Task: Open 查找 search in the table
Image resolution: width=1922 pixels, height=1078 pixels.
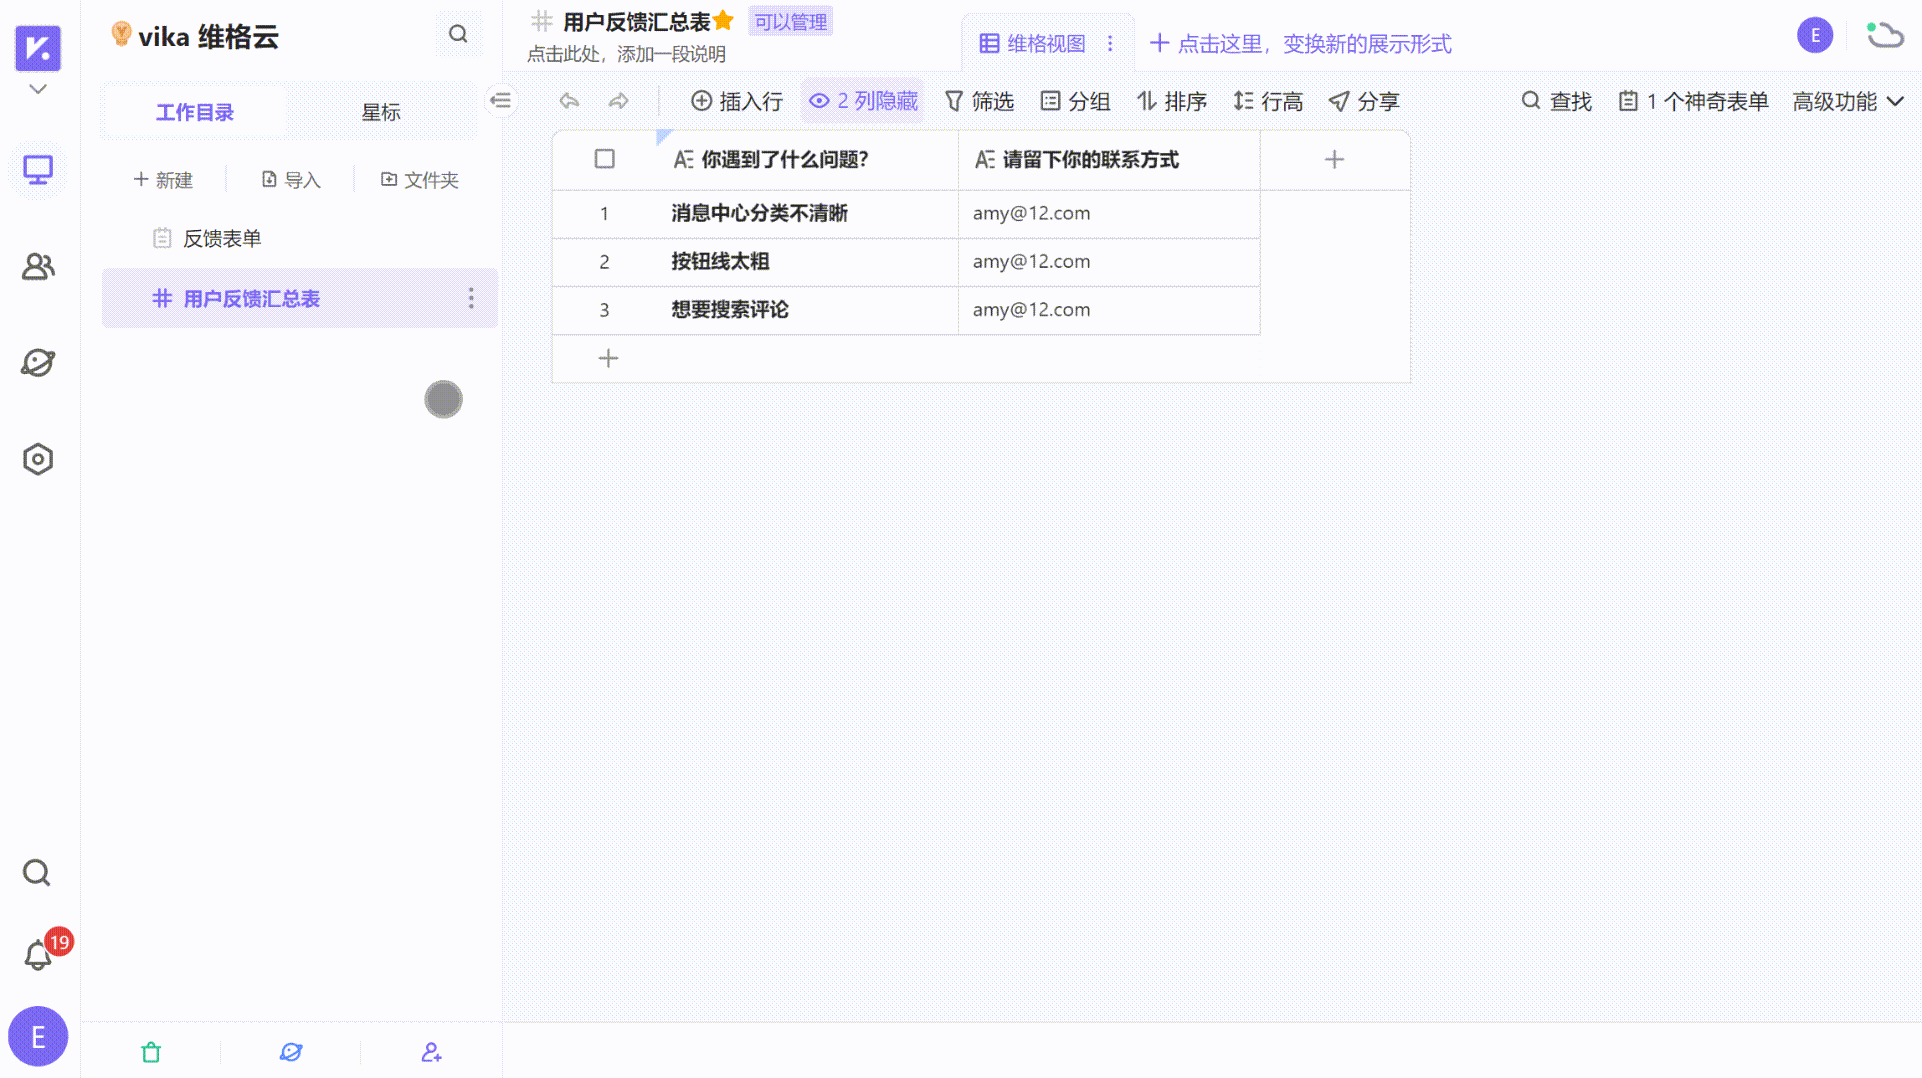Action: click(1555, 101)
